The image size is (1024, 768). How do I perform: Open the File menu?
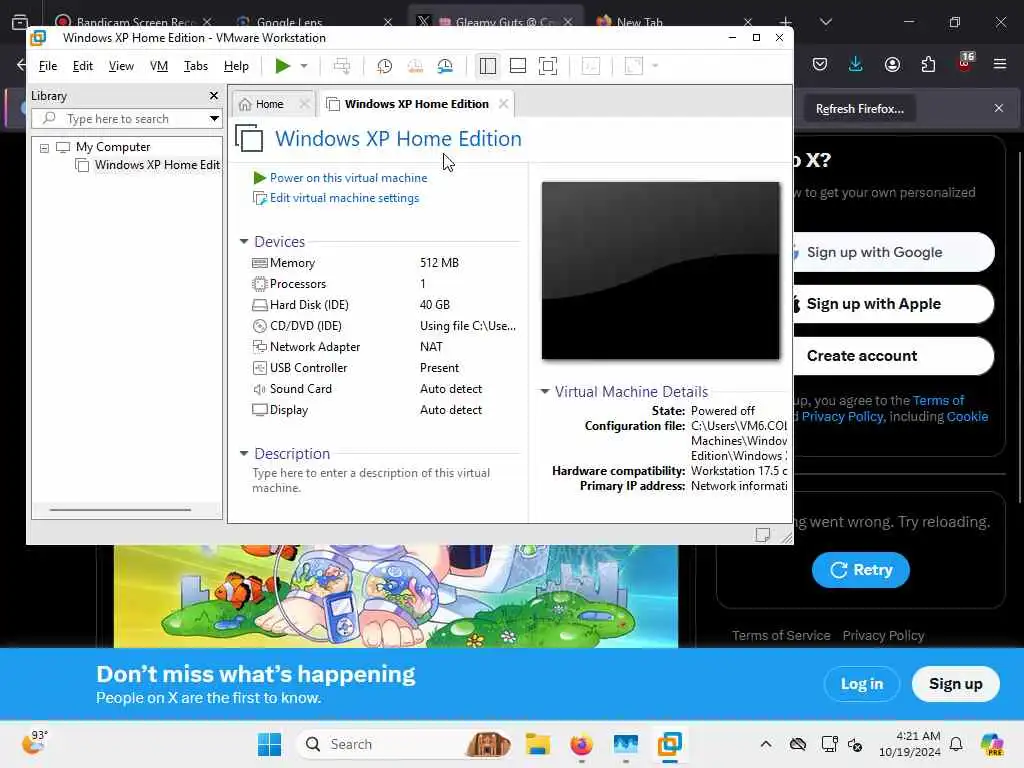tap(48, 66)
